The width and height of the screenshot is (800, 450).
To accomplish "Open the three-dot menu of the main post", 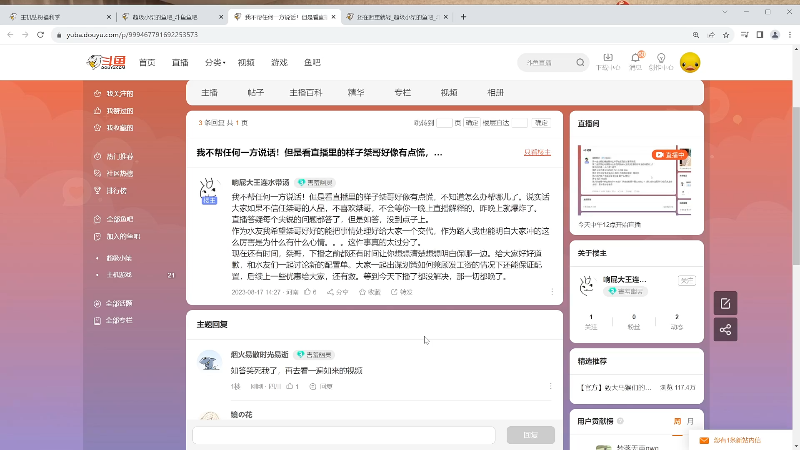I will point(552,292).
